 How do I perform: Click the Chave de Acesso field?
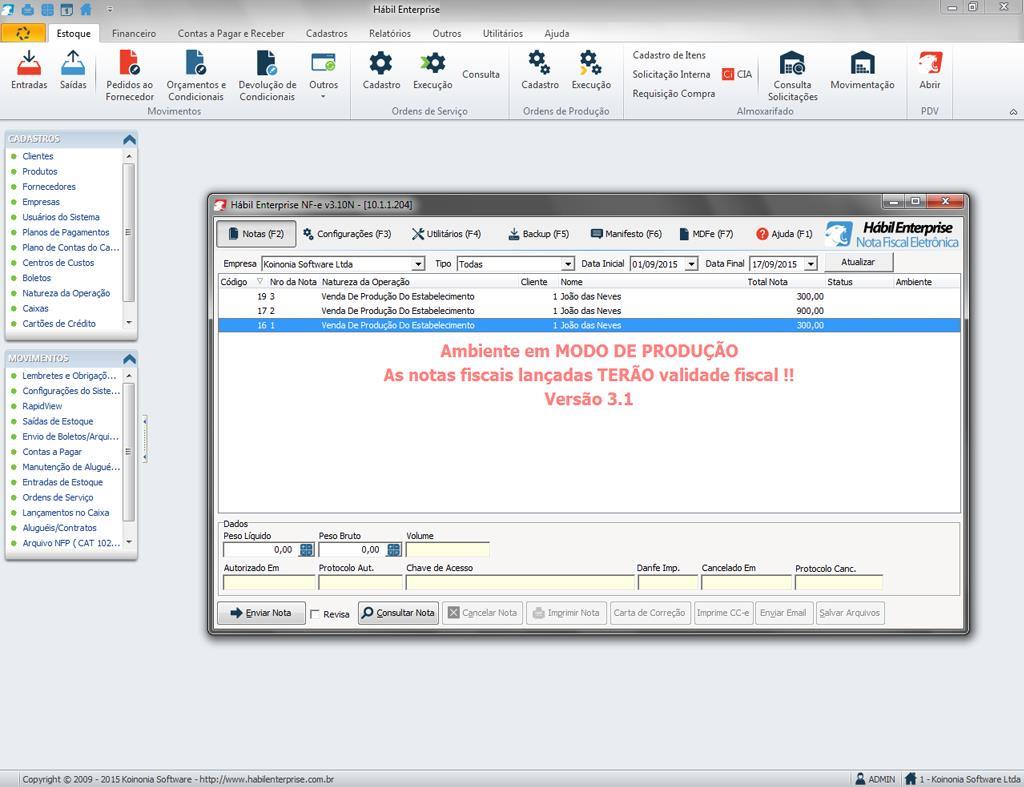(x=520, y=582)
